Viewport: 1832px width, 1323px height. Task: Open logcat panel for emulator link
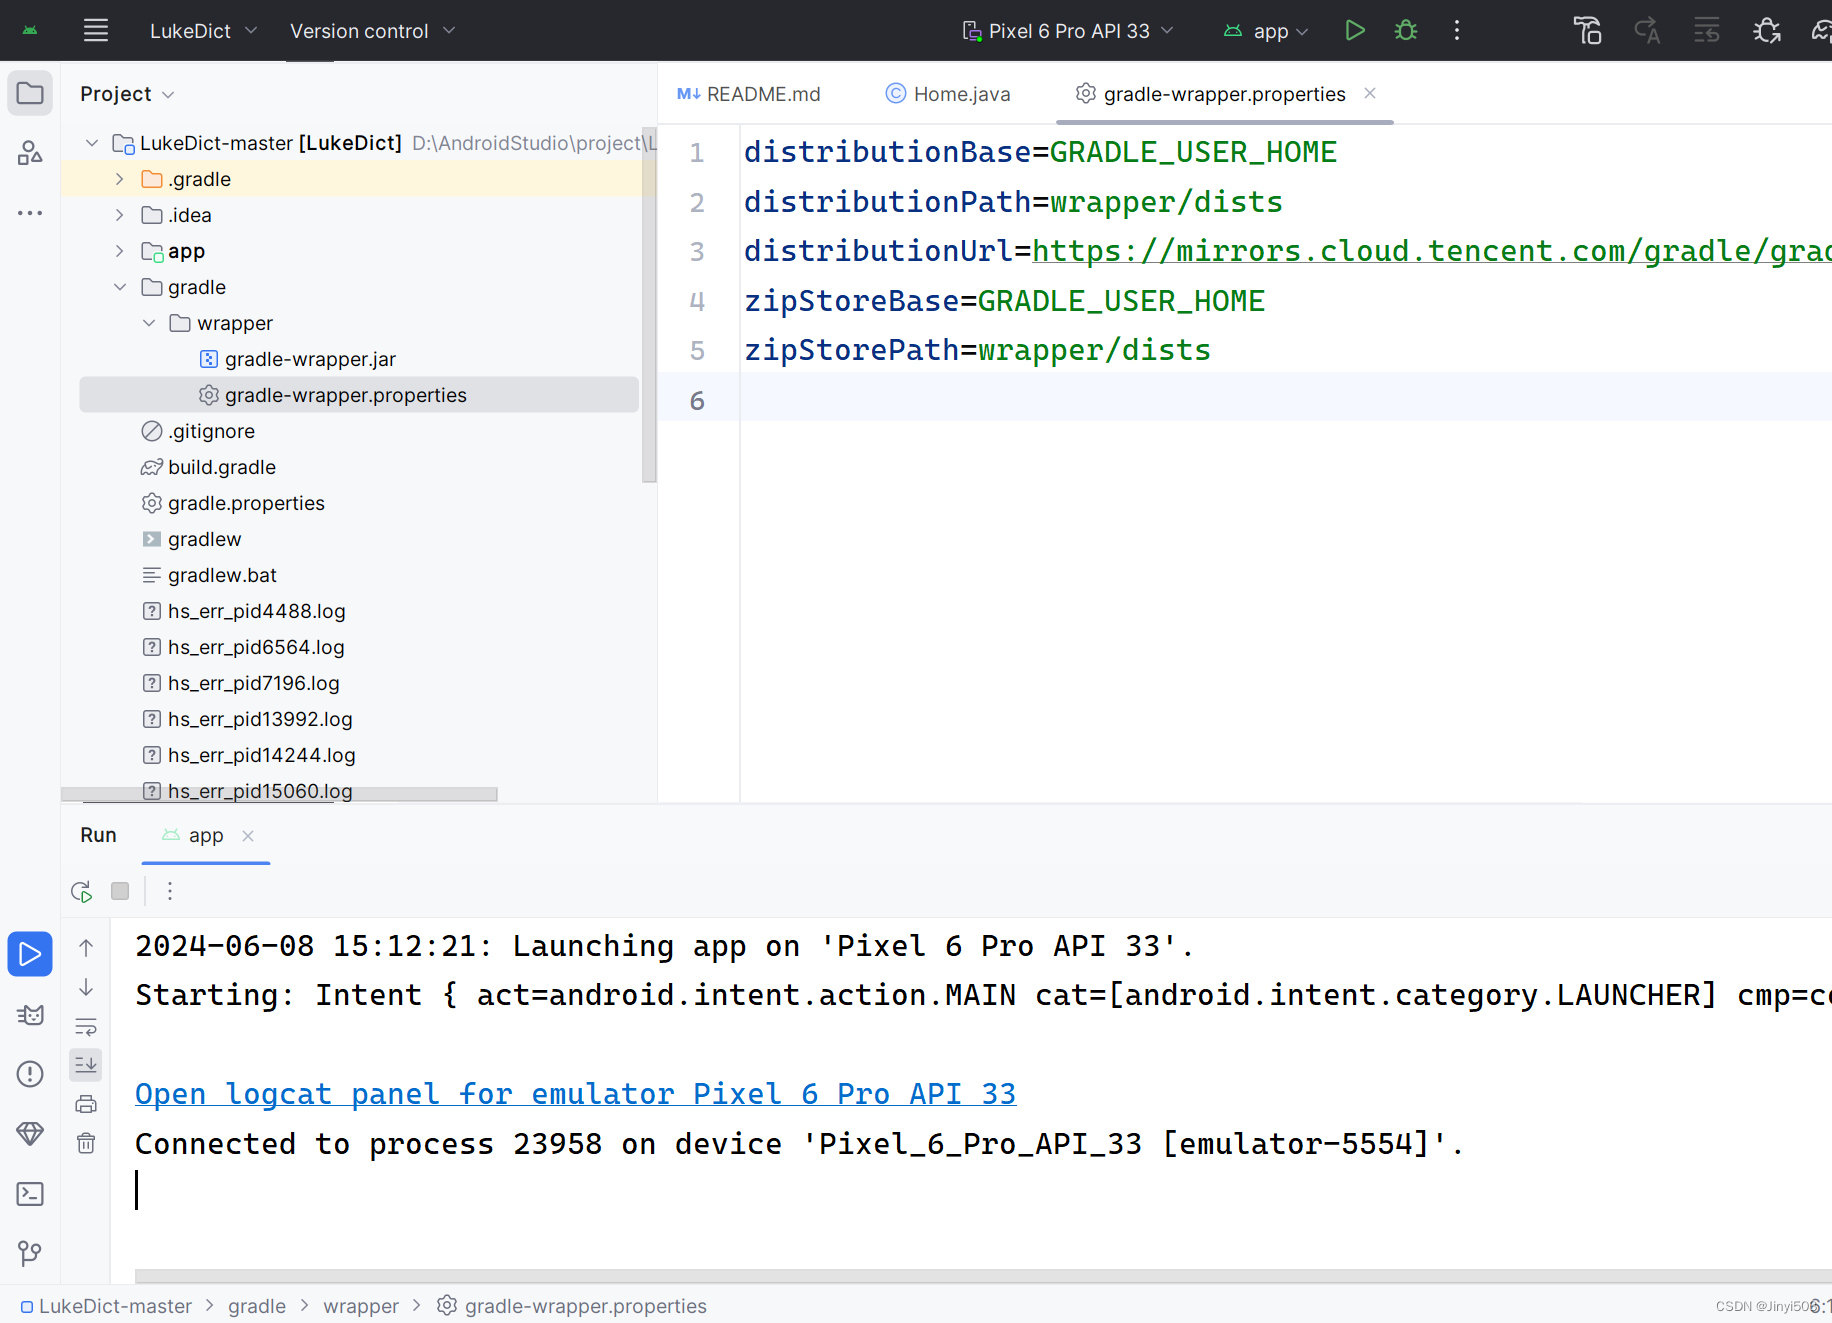click(575, 1093)
